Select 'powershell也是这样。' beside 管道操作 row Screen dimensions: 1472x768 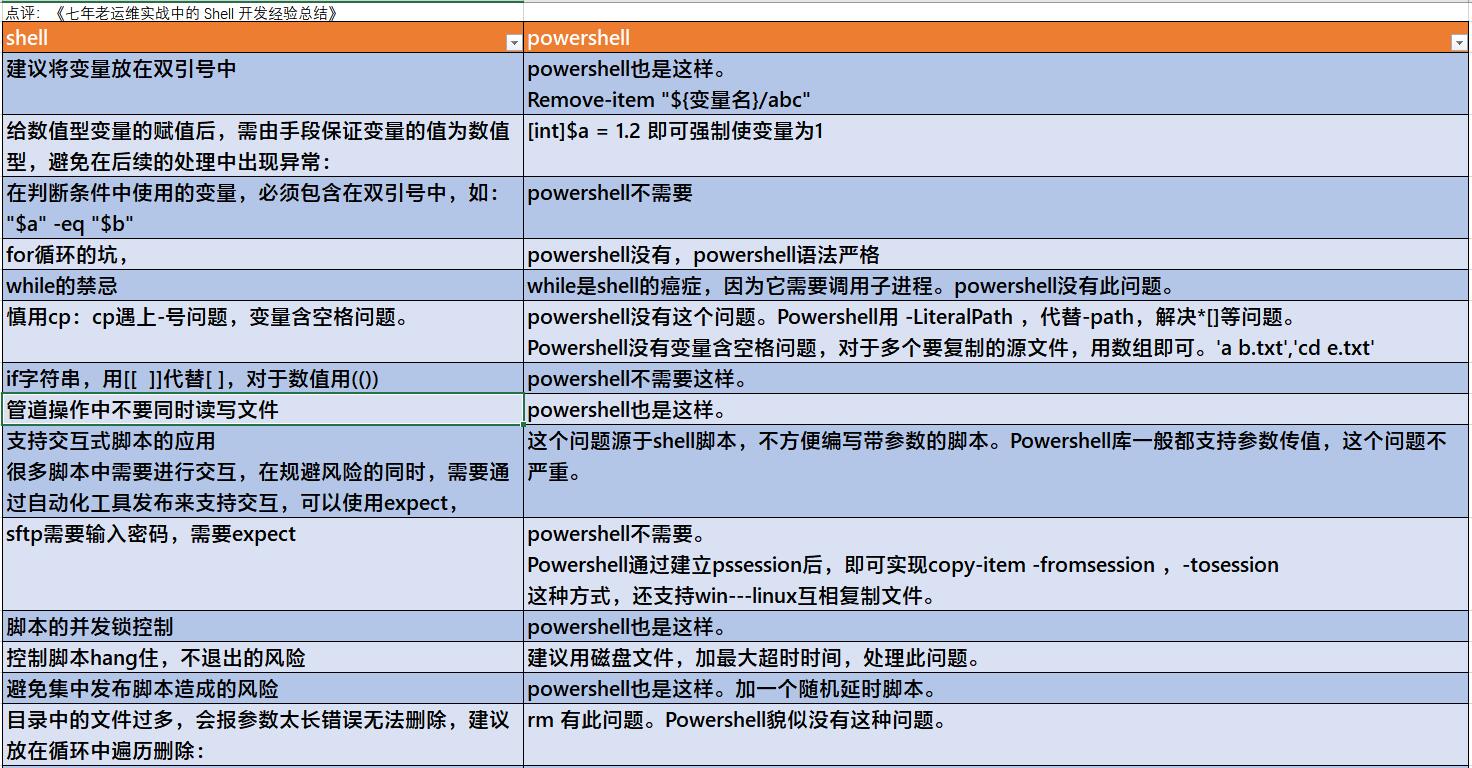point(997,410)
